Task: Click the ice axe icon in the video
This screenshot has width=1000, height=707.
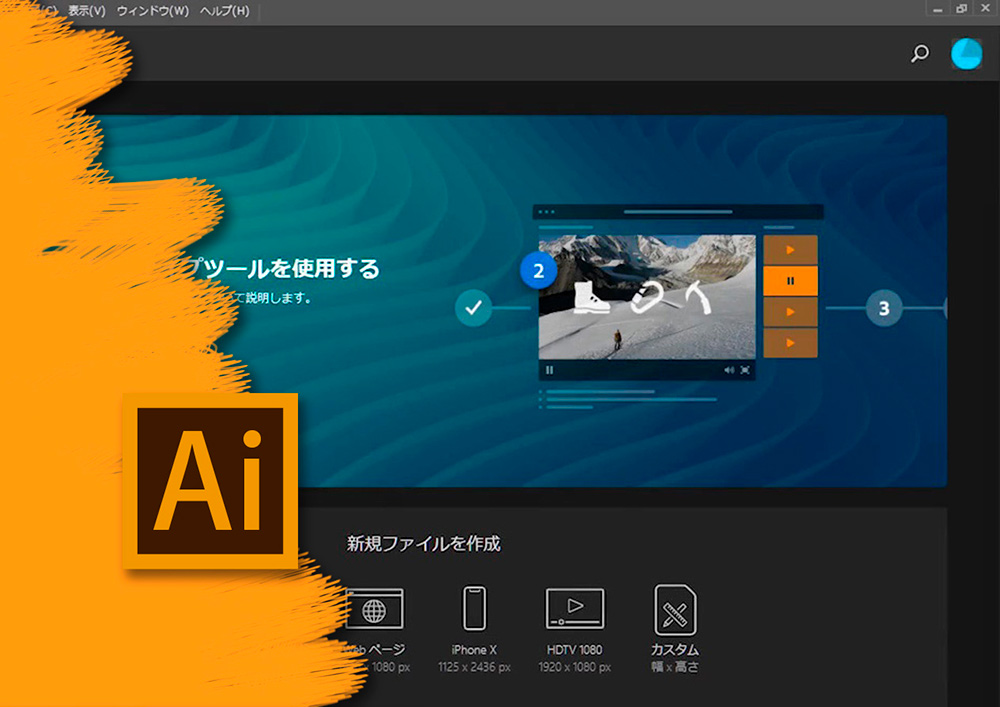Action: (700, 296)
